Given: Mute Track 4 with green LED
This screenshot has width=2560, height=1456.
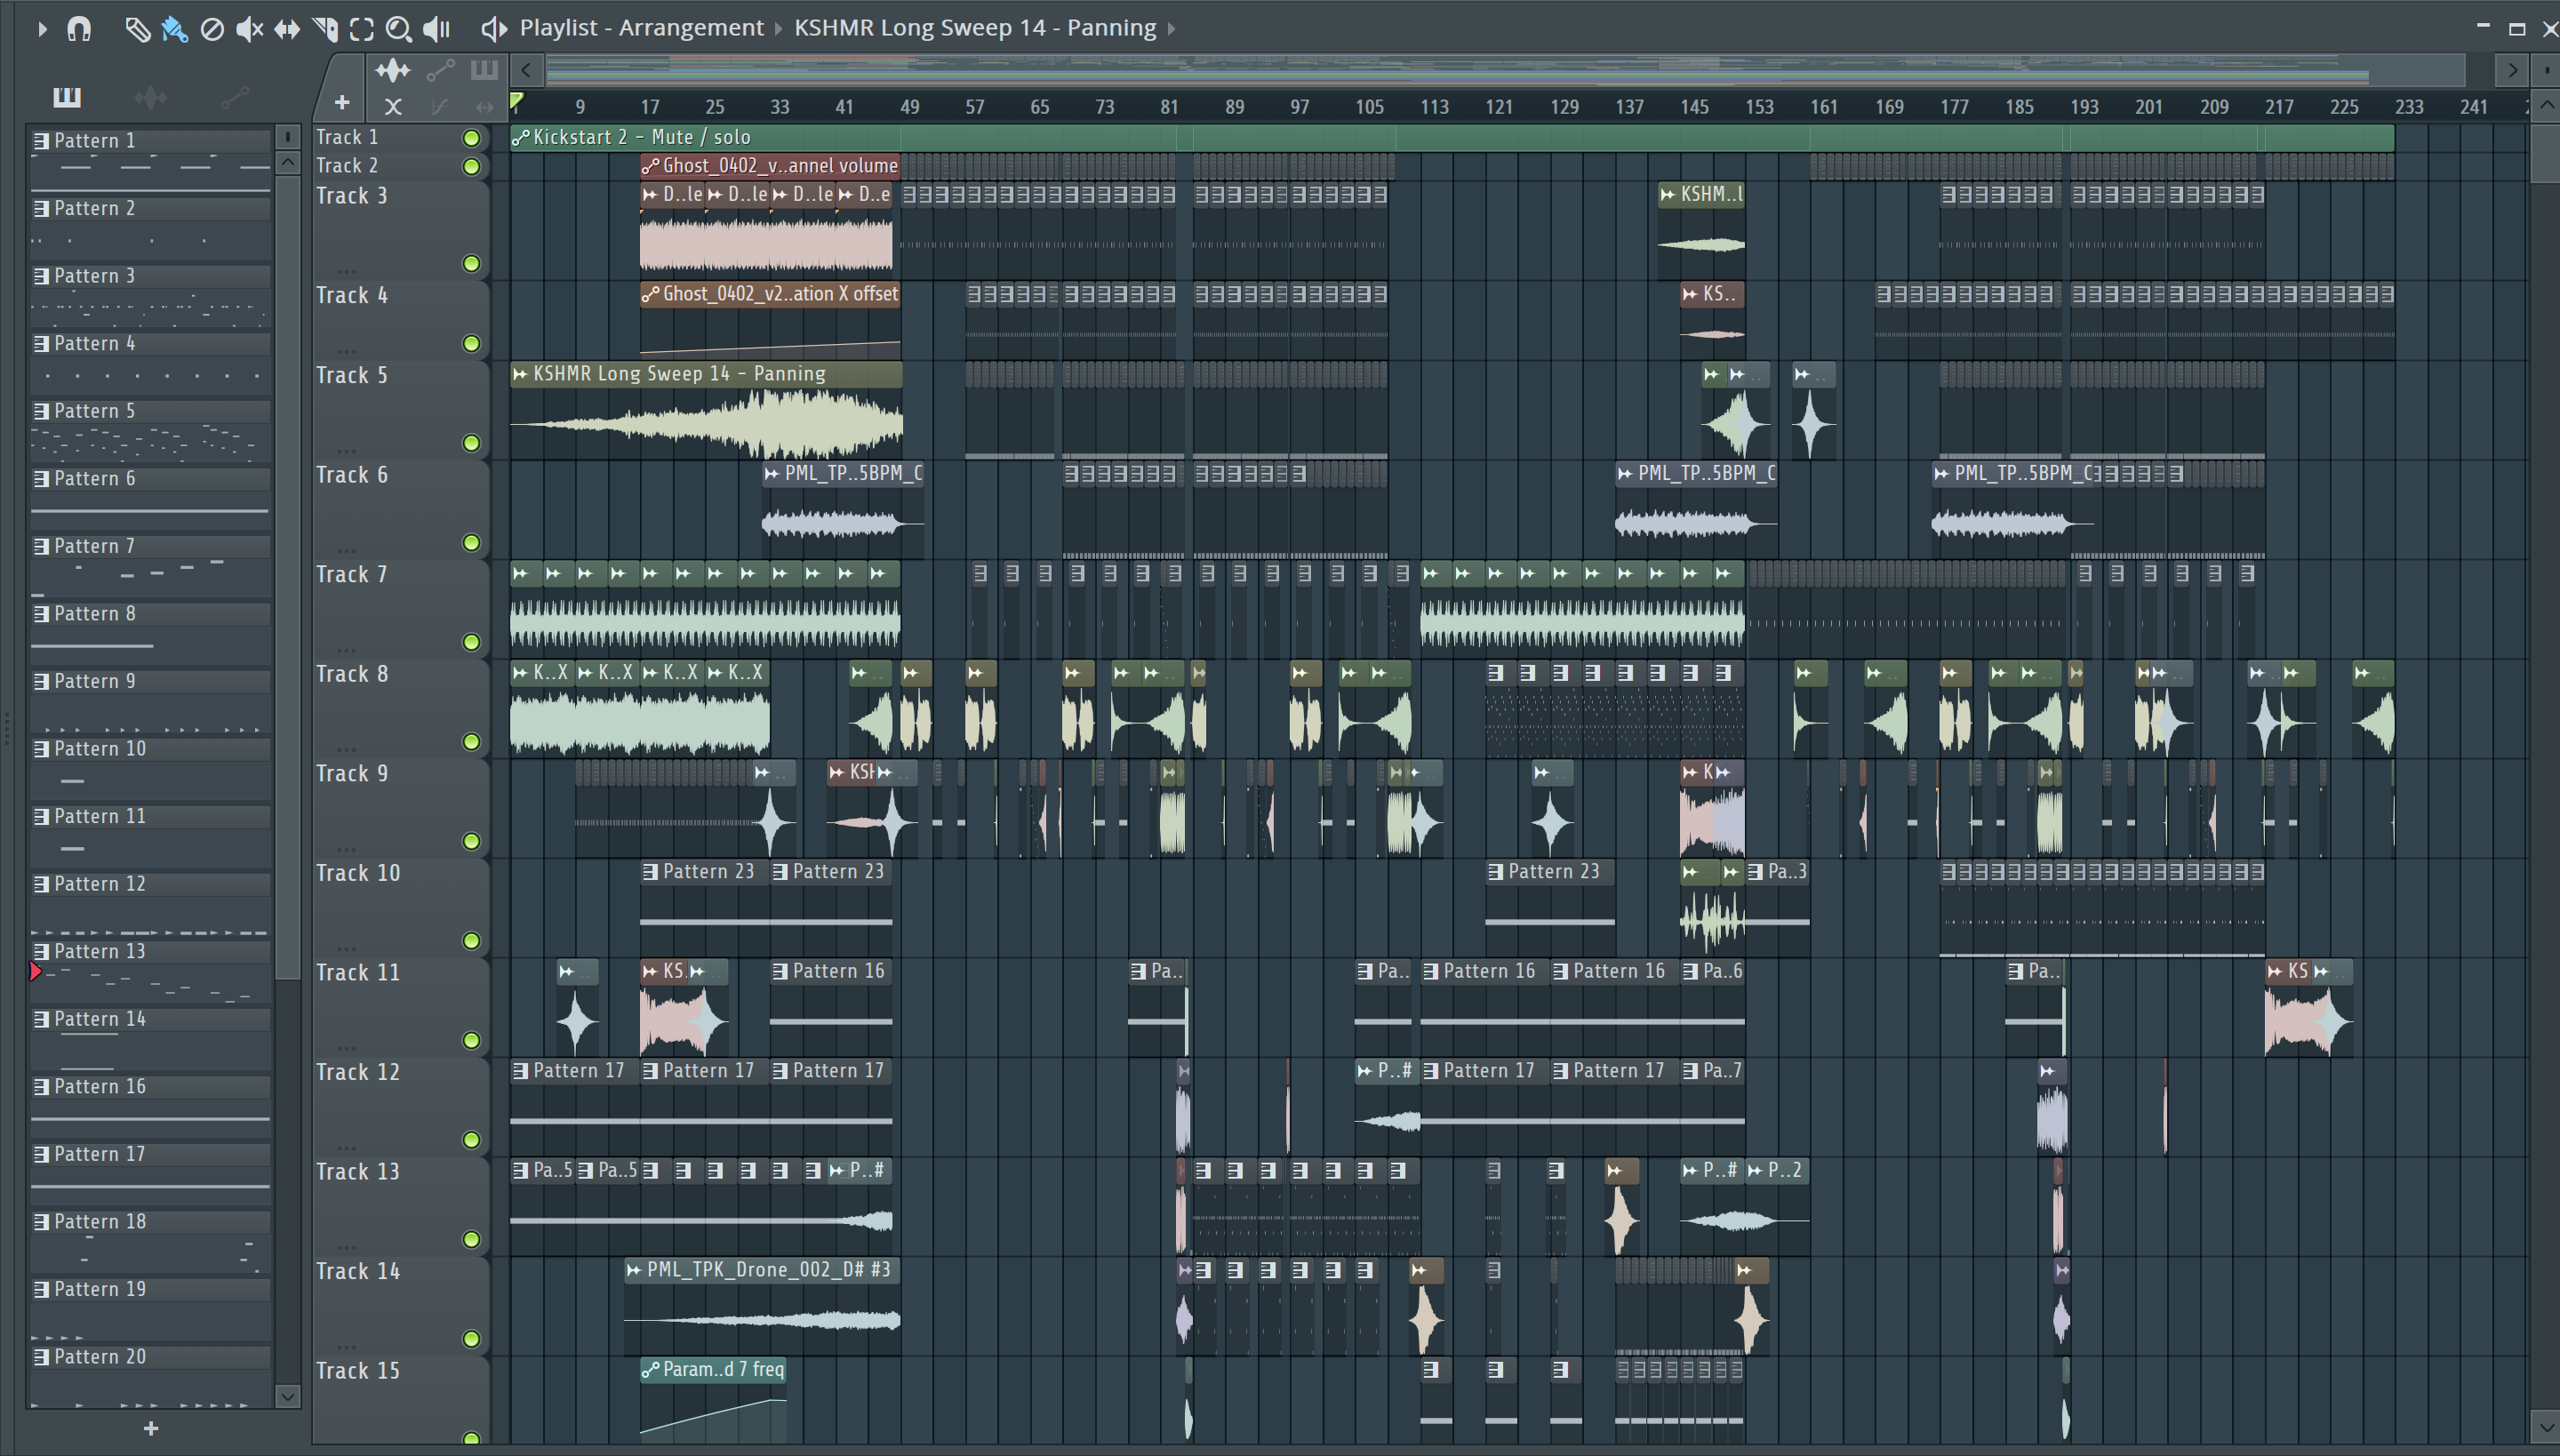Looking at the screenshot, I should point(471,343).
